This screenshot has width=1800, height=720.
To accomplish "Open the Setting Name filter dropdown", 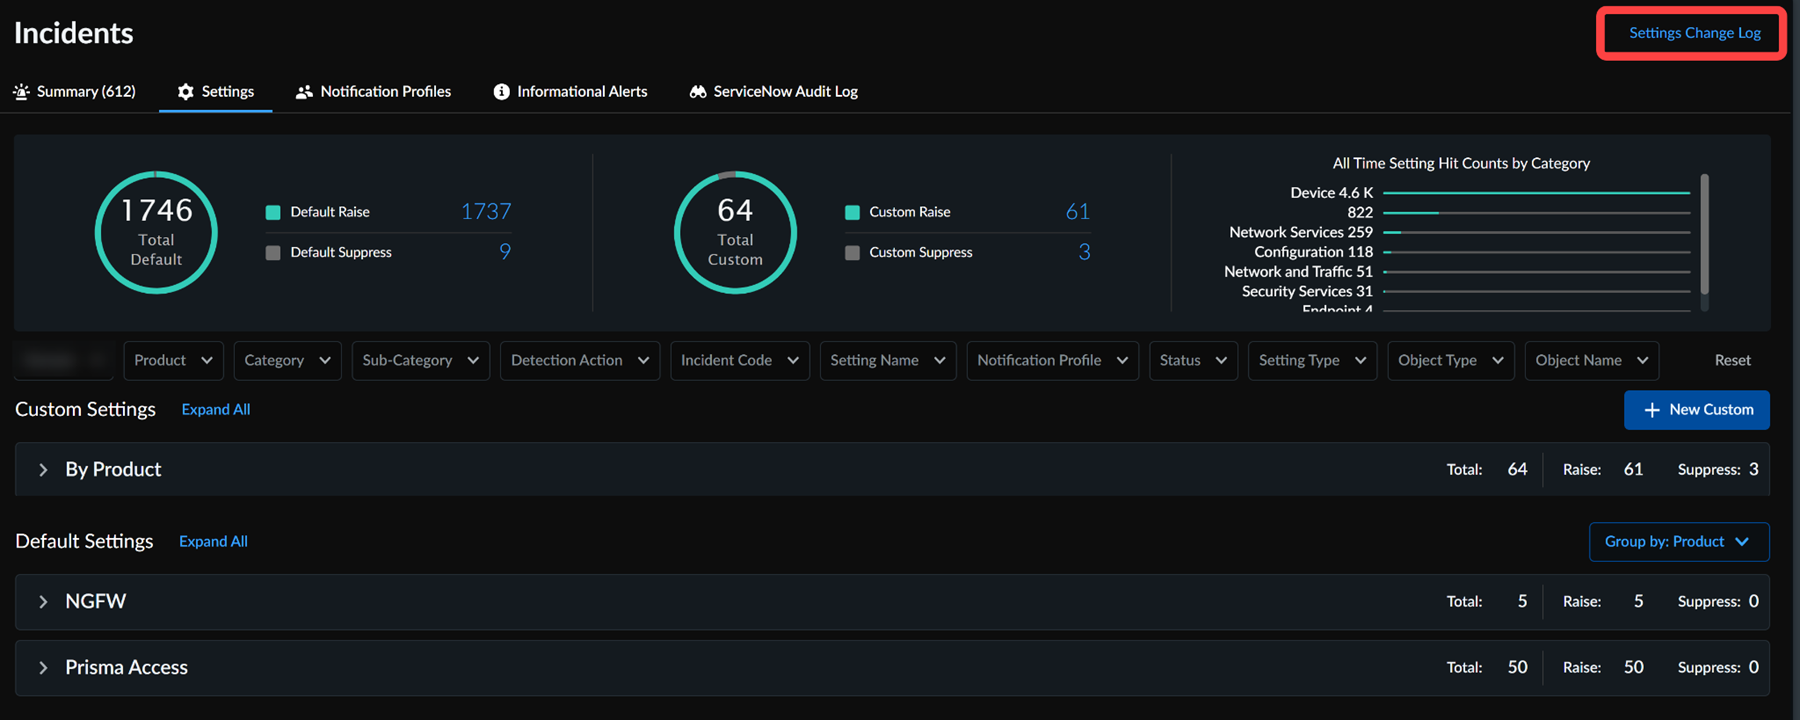I will [x=888, y=360].
